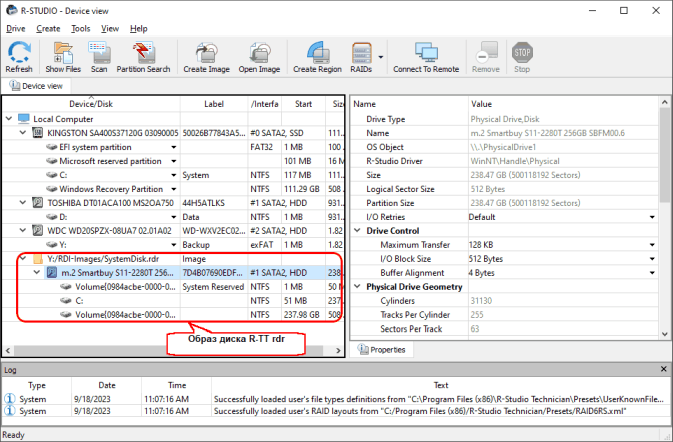Viewport: 673px width, 442px height.
Task: Open the Tools menu
Action: tap(81, 29)
